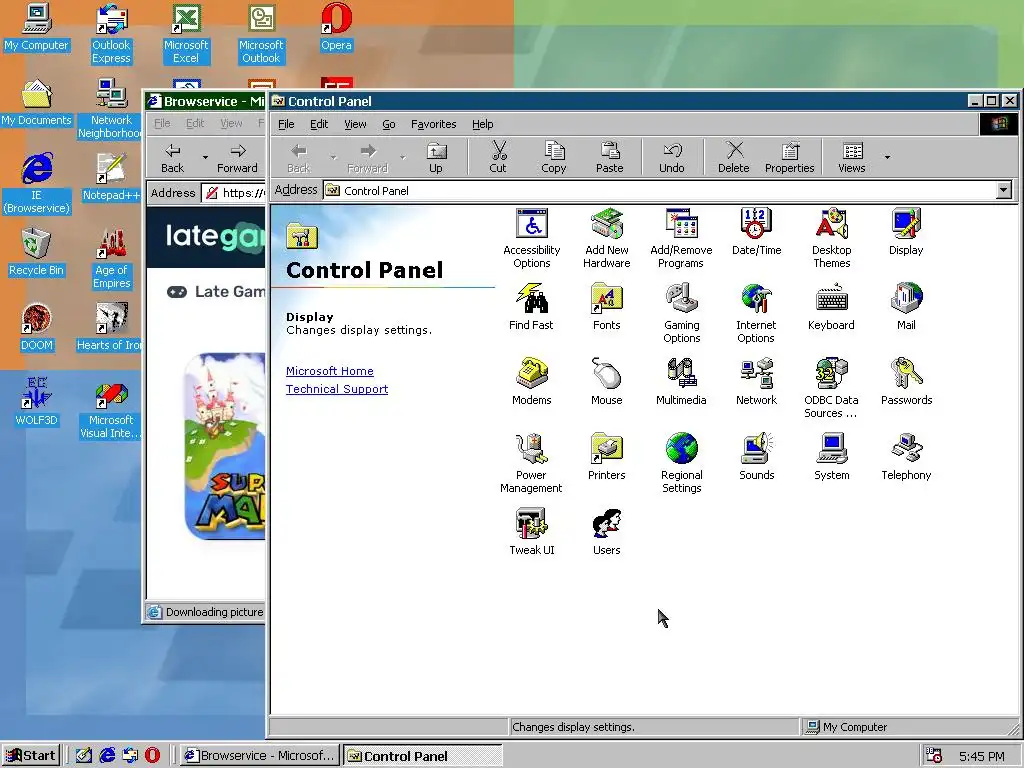The height and width of the screenshot is (768, 1024).
Task: Expand the Views dropdown arrow
Action: point(887,157)
